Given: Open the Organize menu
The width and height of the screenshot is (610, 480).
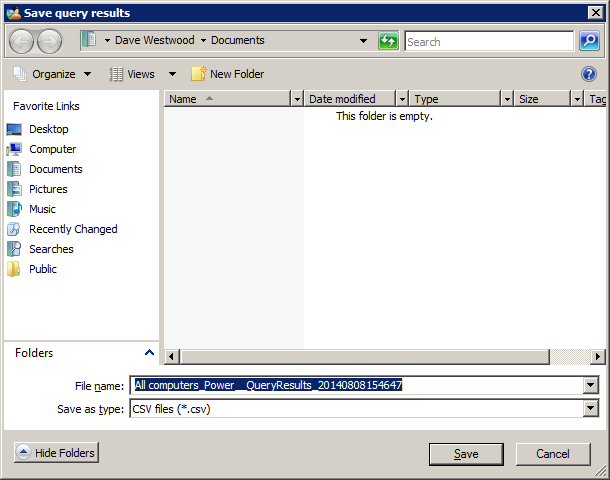Looking at the screenshot, I should (53, 74).
